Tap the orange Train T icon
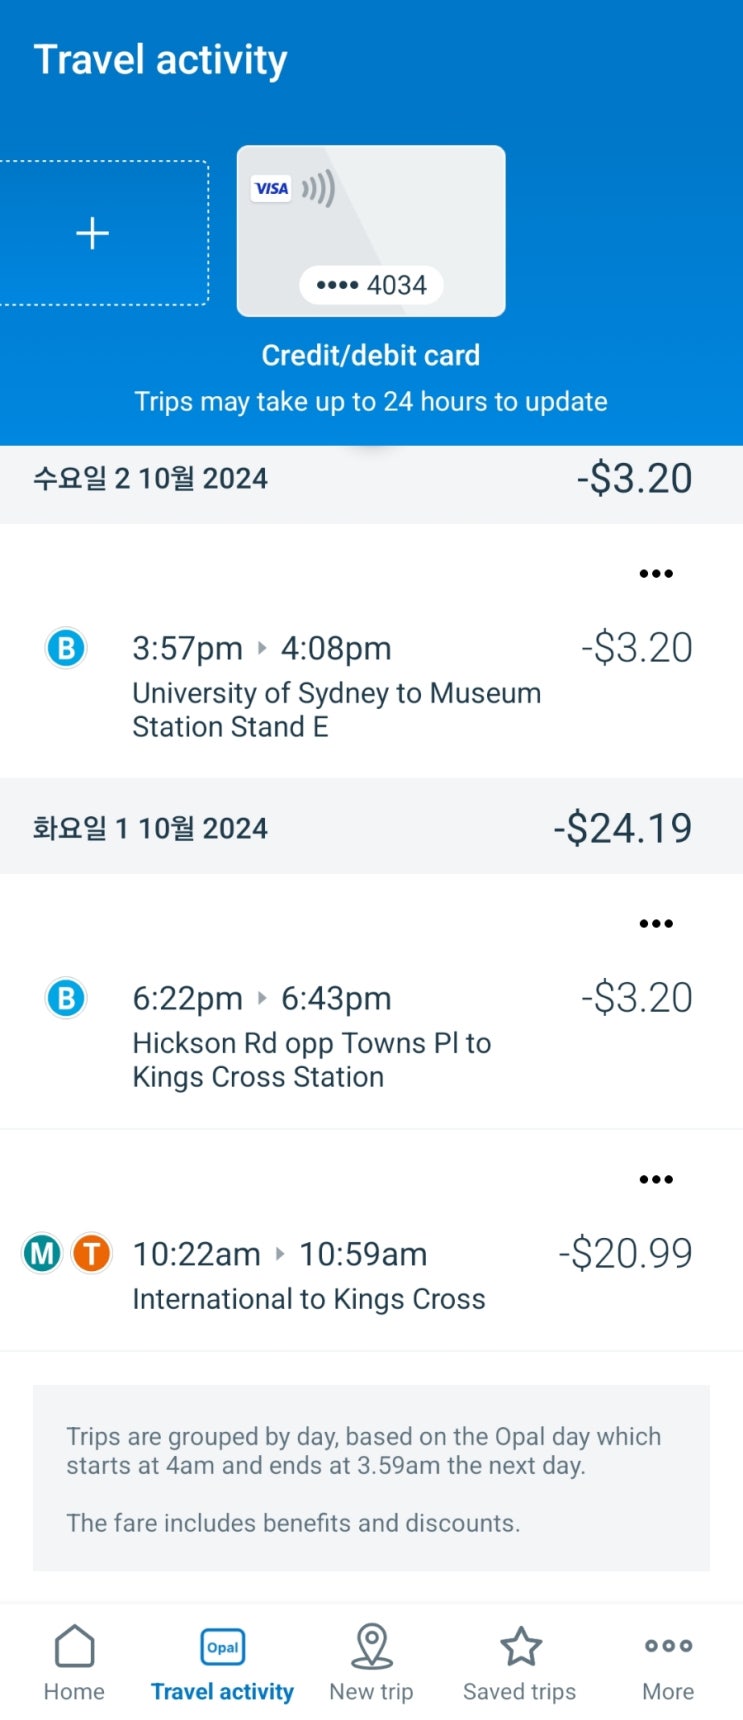Image resolution: width=743 pixels, height=1720 pixels. coord(91,1253)
